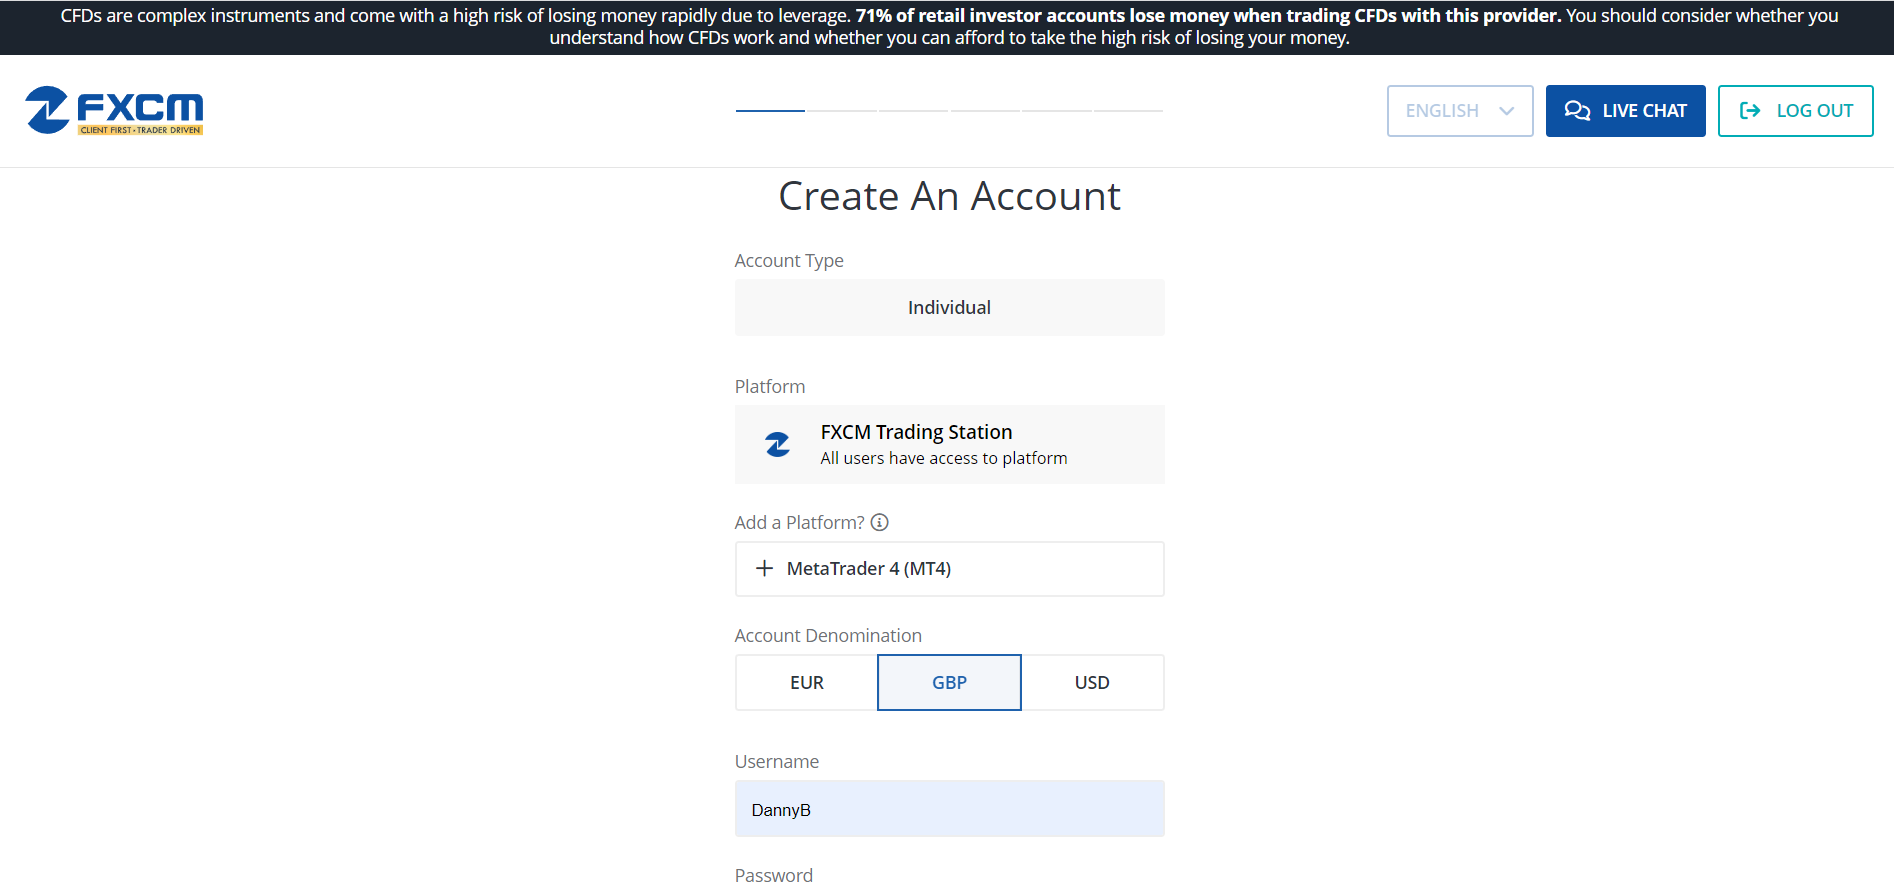Select the Individual account type
1894x892 pixels.
click(950, 308)
